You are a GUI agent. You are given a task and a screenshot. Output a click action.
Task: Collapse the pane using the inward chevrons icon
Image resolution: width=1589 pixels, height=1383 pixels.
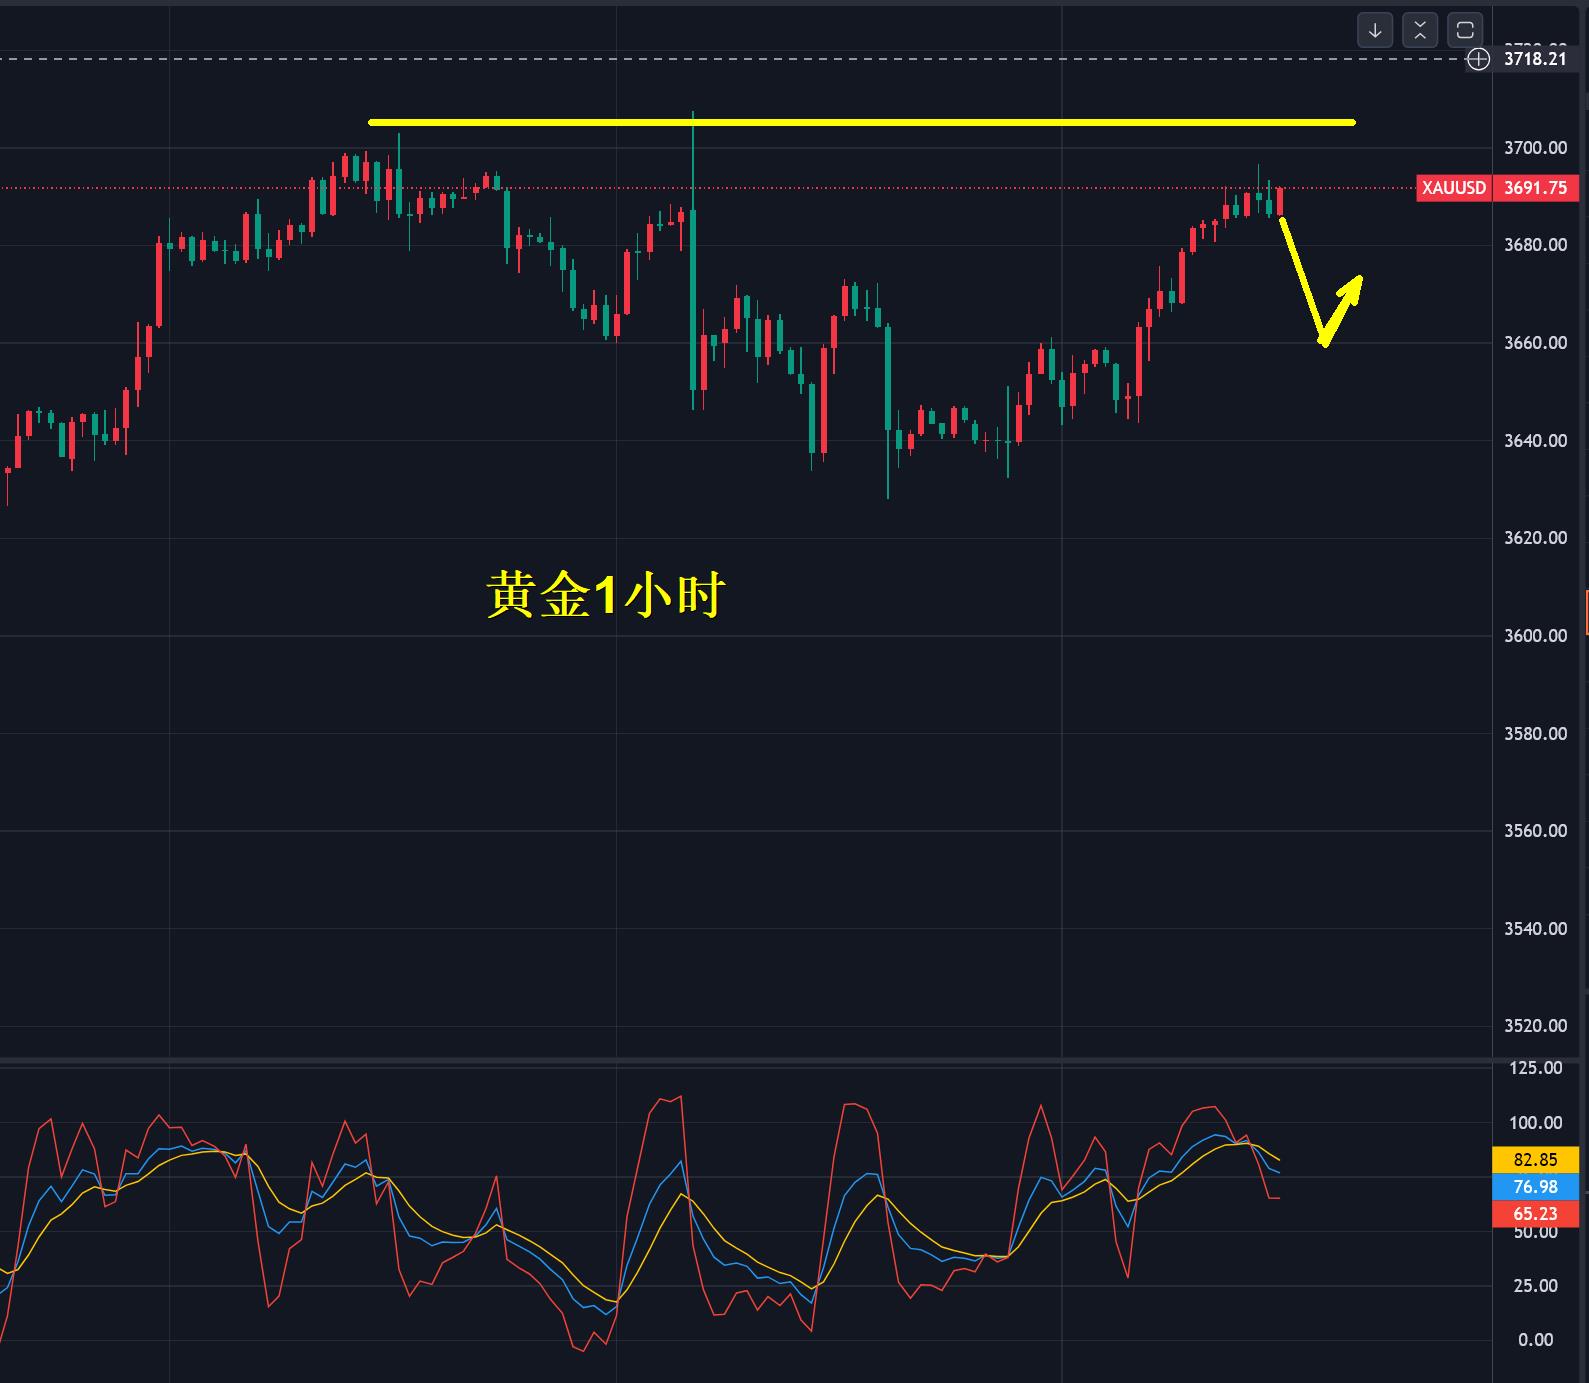tap(1420, 30)
